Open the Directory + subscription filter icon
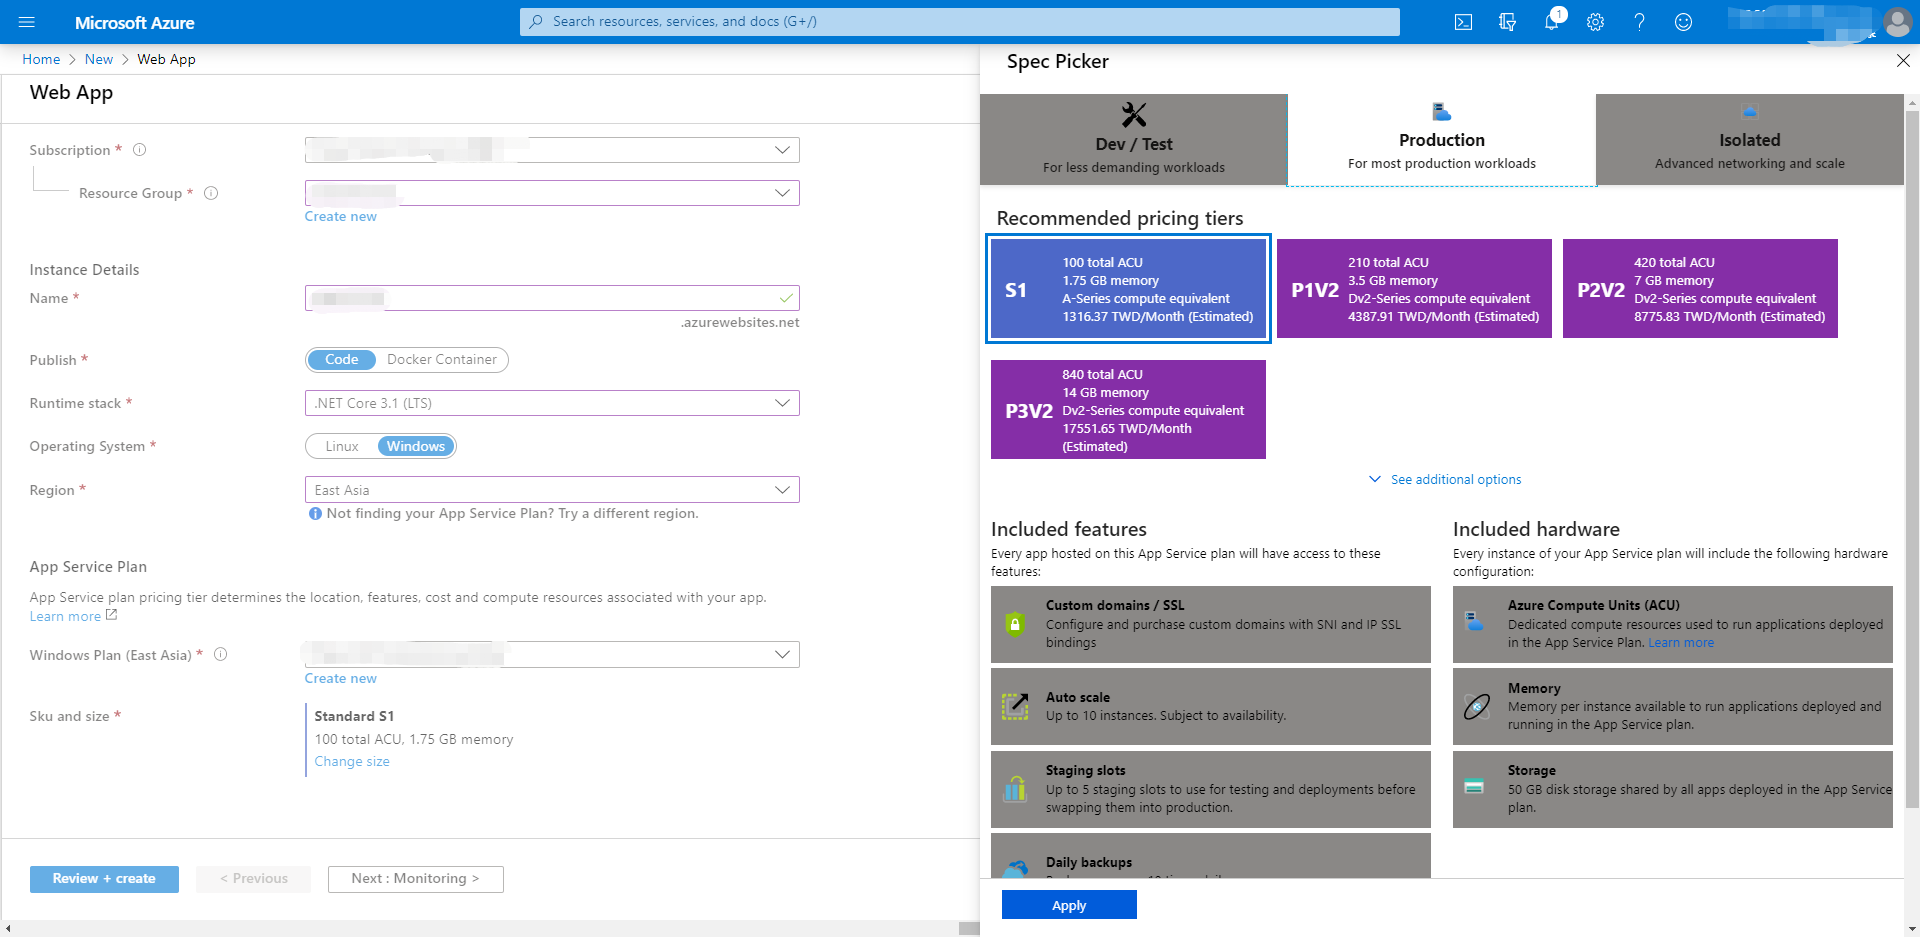1920x937 pixels. click(1507, 22)
